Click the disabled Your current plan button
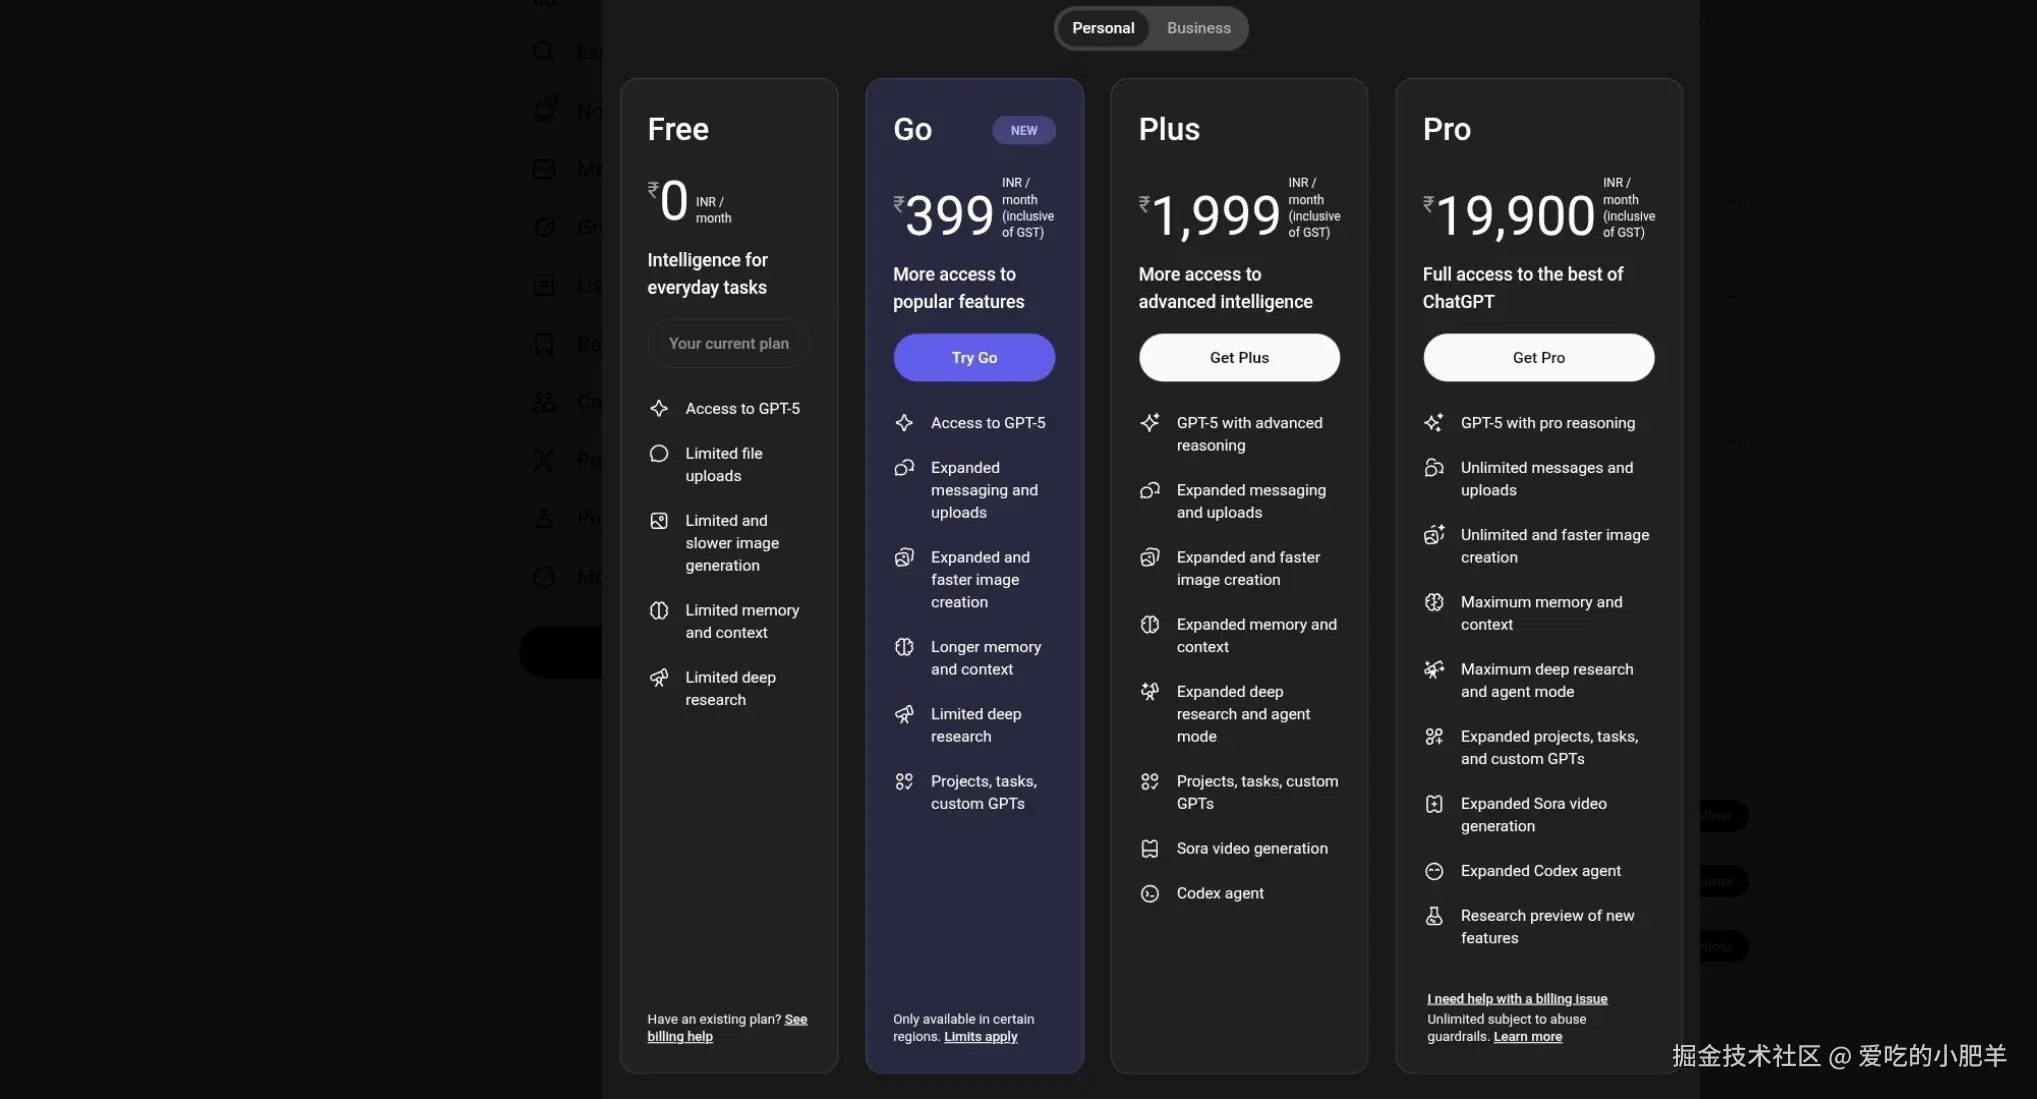This screenshot has width=2037, height=1099. pos(728,343)
